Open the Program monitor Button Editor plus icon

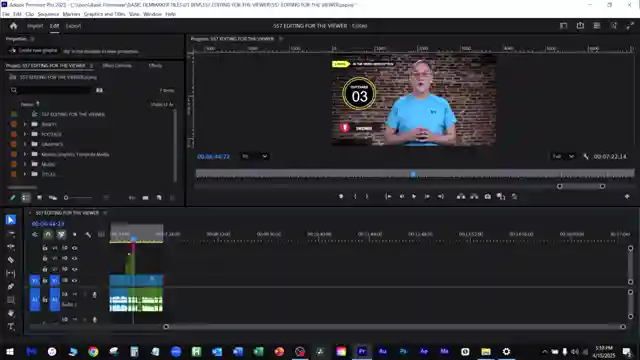[627, 197]
